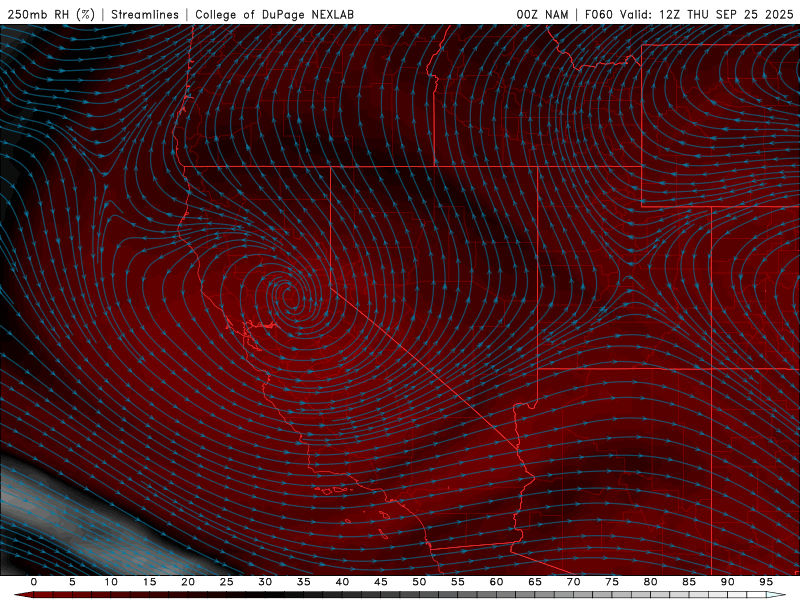
Task: Click the '70' value on the color scale
Action: click(x=573, y=582)
